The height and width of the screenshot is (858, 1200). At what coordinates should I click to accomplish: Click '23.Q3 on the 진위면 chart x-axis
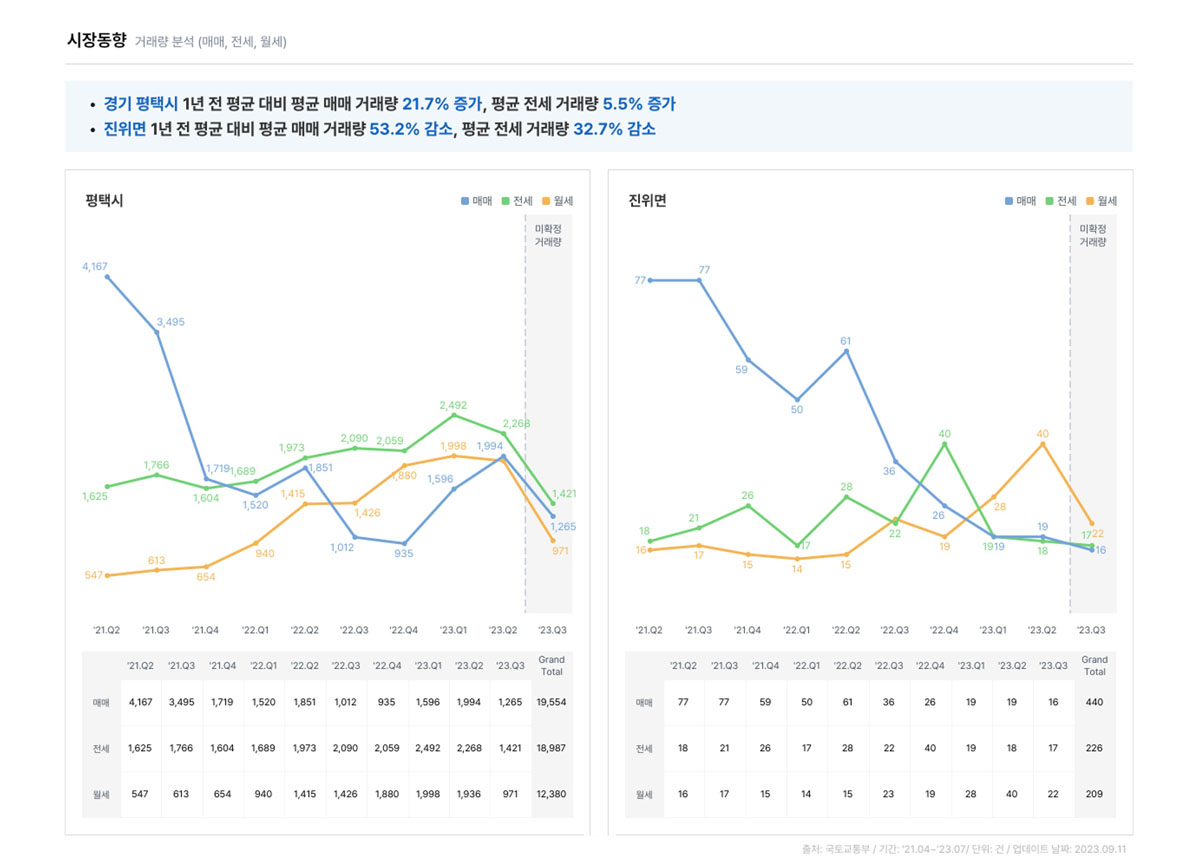pos(1090,631)
